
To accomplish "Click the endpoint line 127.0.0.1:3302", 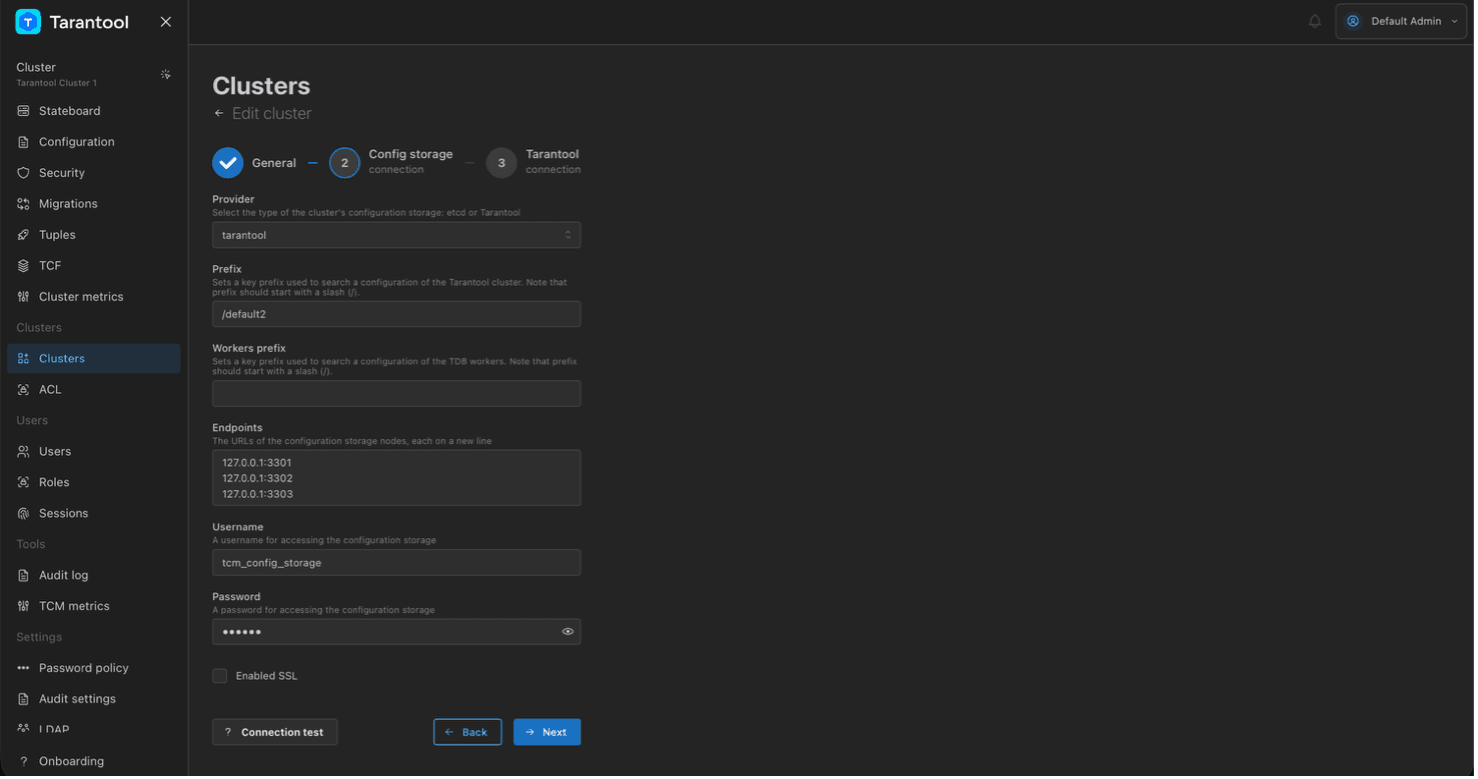I will coord(257,479).
